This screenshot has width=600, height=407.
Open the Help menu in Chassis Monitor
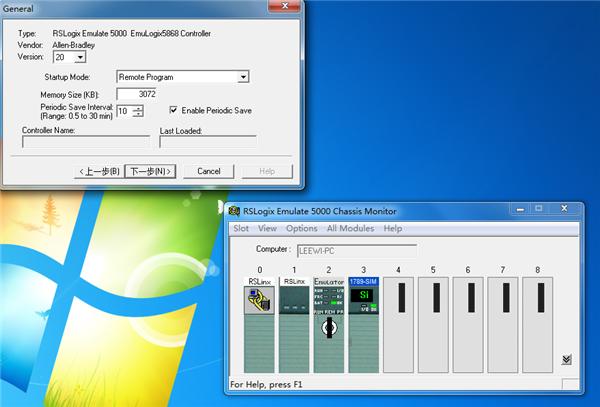393,228
